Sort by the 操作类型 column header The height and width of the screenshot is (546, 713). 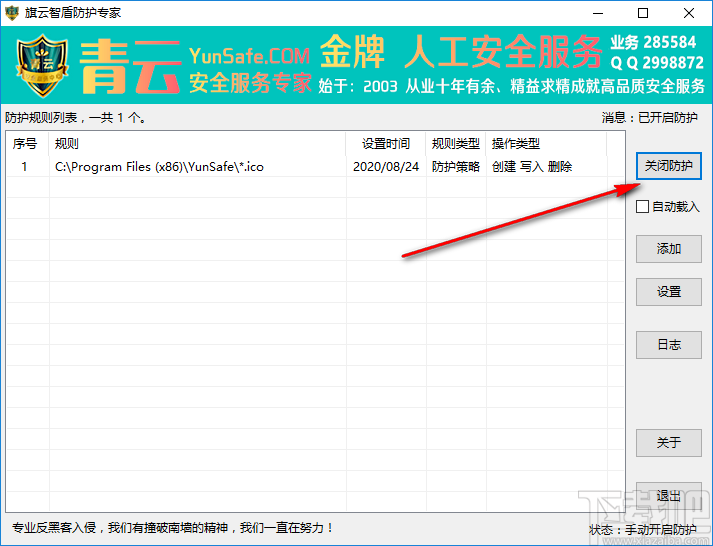[546, 144]
